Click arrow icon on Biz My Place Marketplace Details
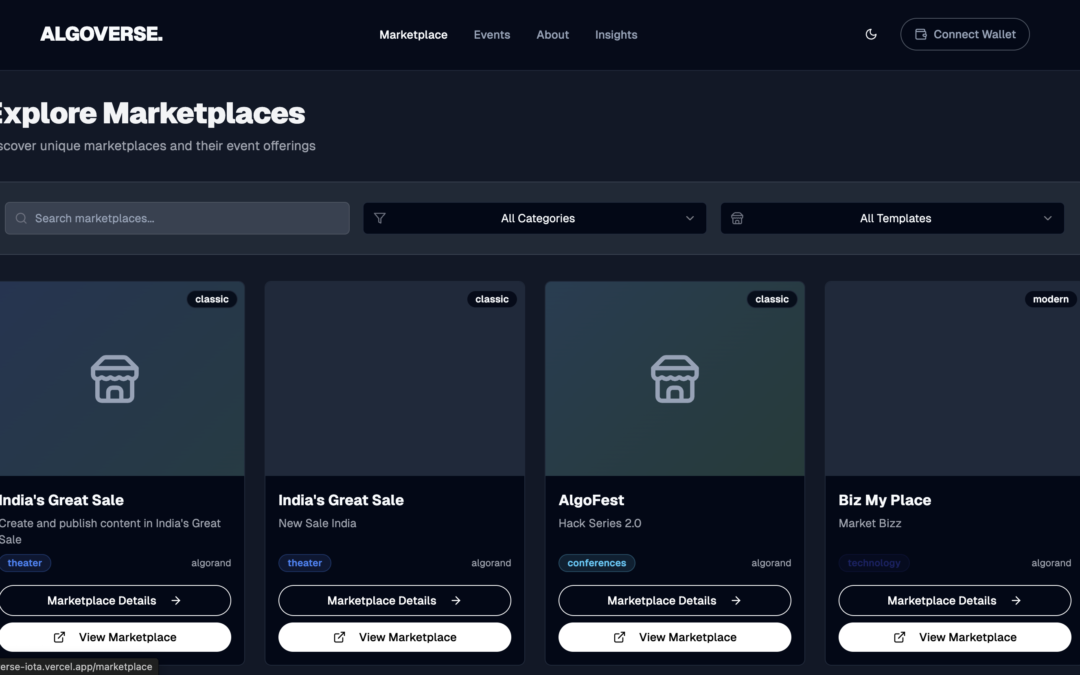 1016,601
